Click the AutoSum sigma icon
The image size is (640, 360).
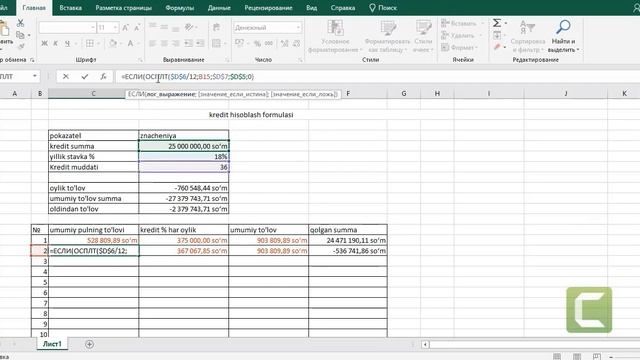(497, 23)
